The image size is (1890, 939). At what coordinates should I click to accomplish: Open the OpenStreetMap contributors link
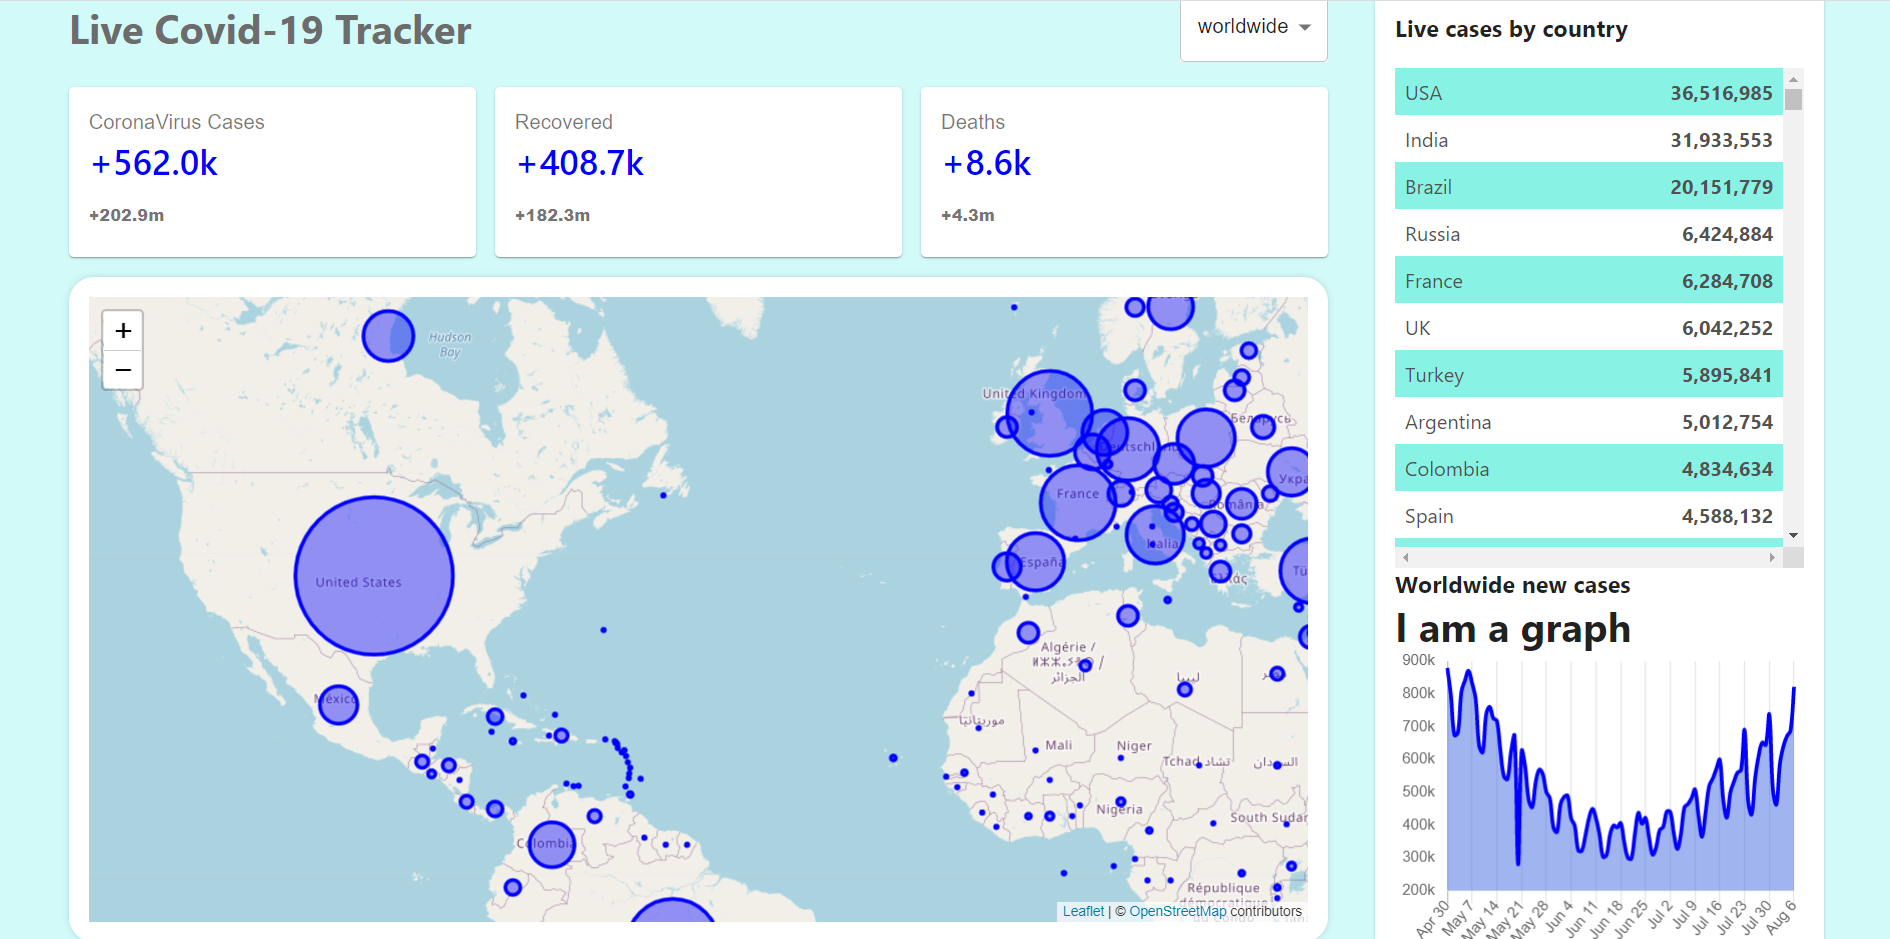point(1177,911)
